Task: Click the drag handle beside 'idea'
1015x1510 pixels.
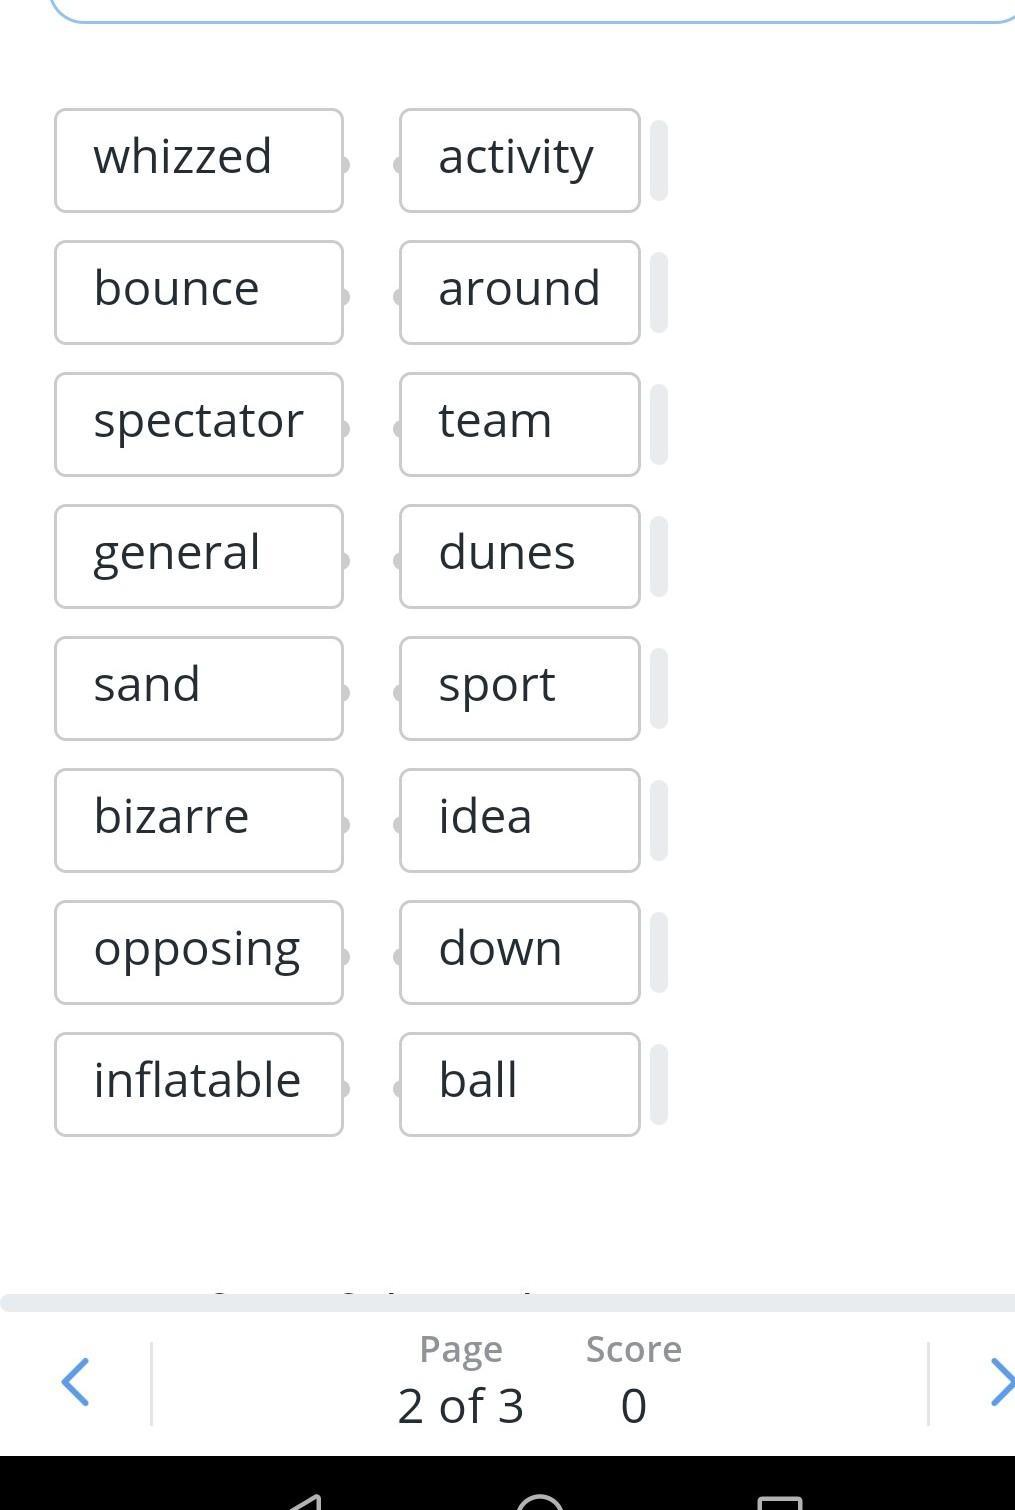Action: [x=658, y=820]
